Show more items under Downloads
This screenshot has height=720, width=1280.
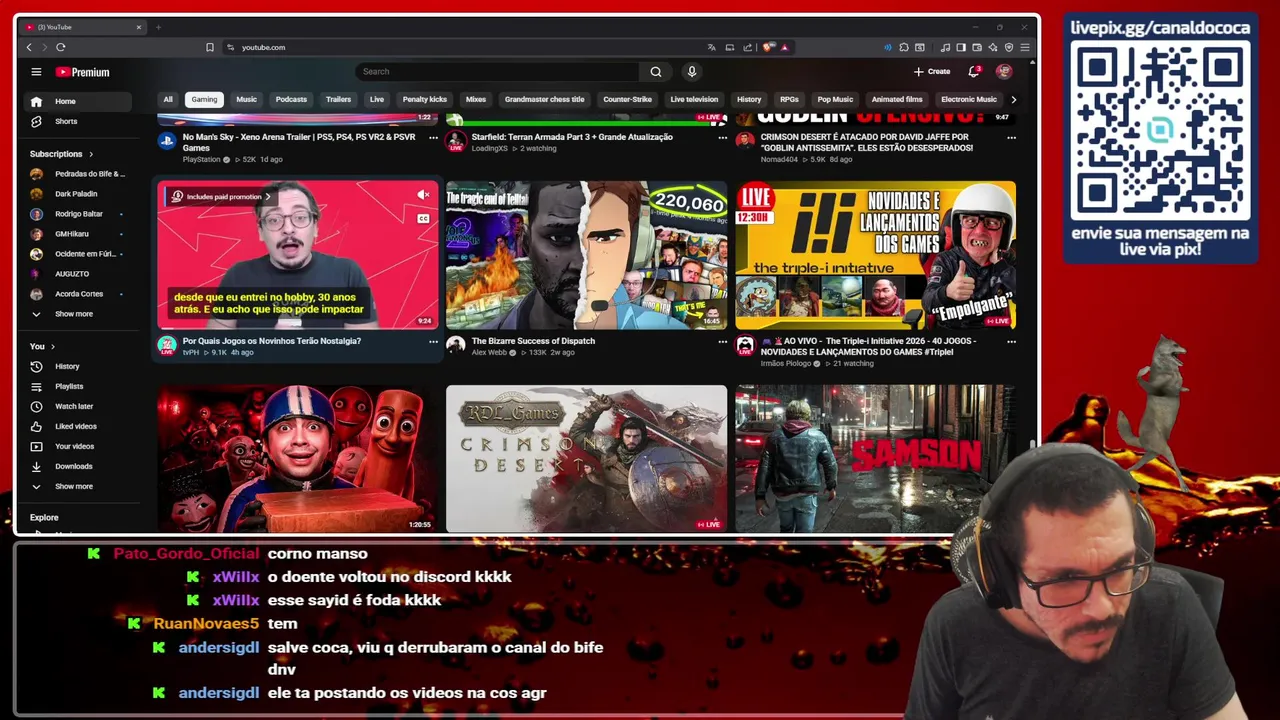[80, 486]
